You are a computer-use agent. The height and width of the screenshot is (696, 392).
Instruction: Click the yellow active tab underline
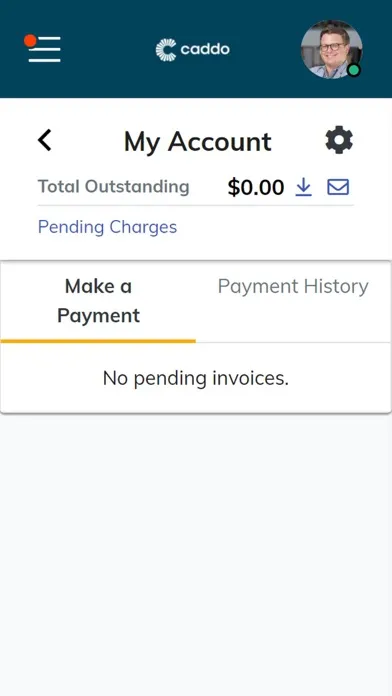tap(98, 341)
